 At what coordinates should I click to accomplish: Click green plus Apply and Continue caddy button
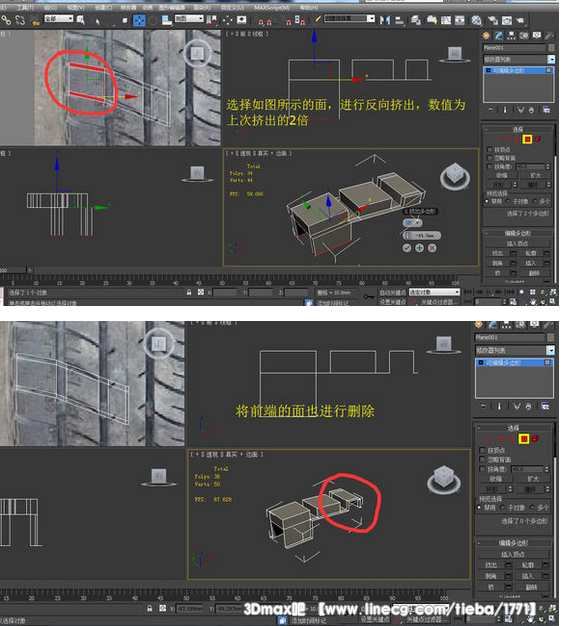click(x=419, y=248)
